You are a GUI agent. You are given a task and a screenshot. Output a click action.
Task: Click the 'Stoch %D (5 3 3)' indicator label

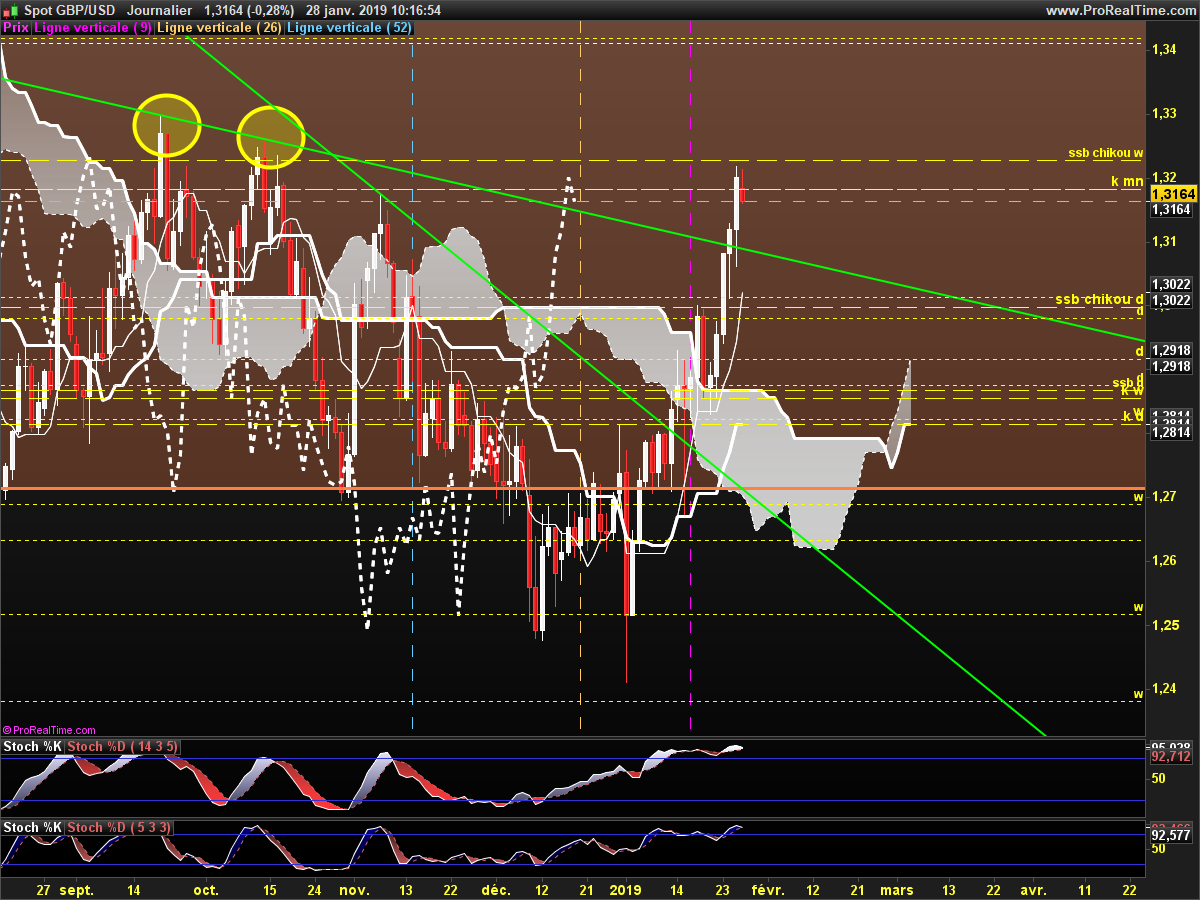tap(121, 827)
